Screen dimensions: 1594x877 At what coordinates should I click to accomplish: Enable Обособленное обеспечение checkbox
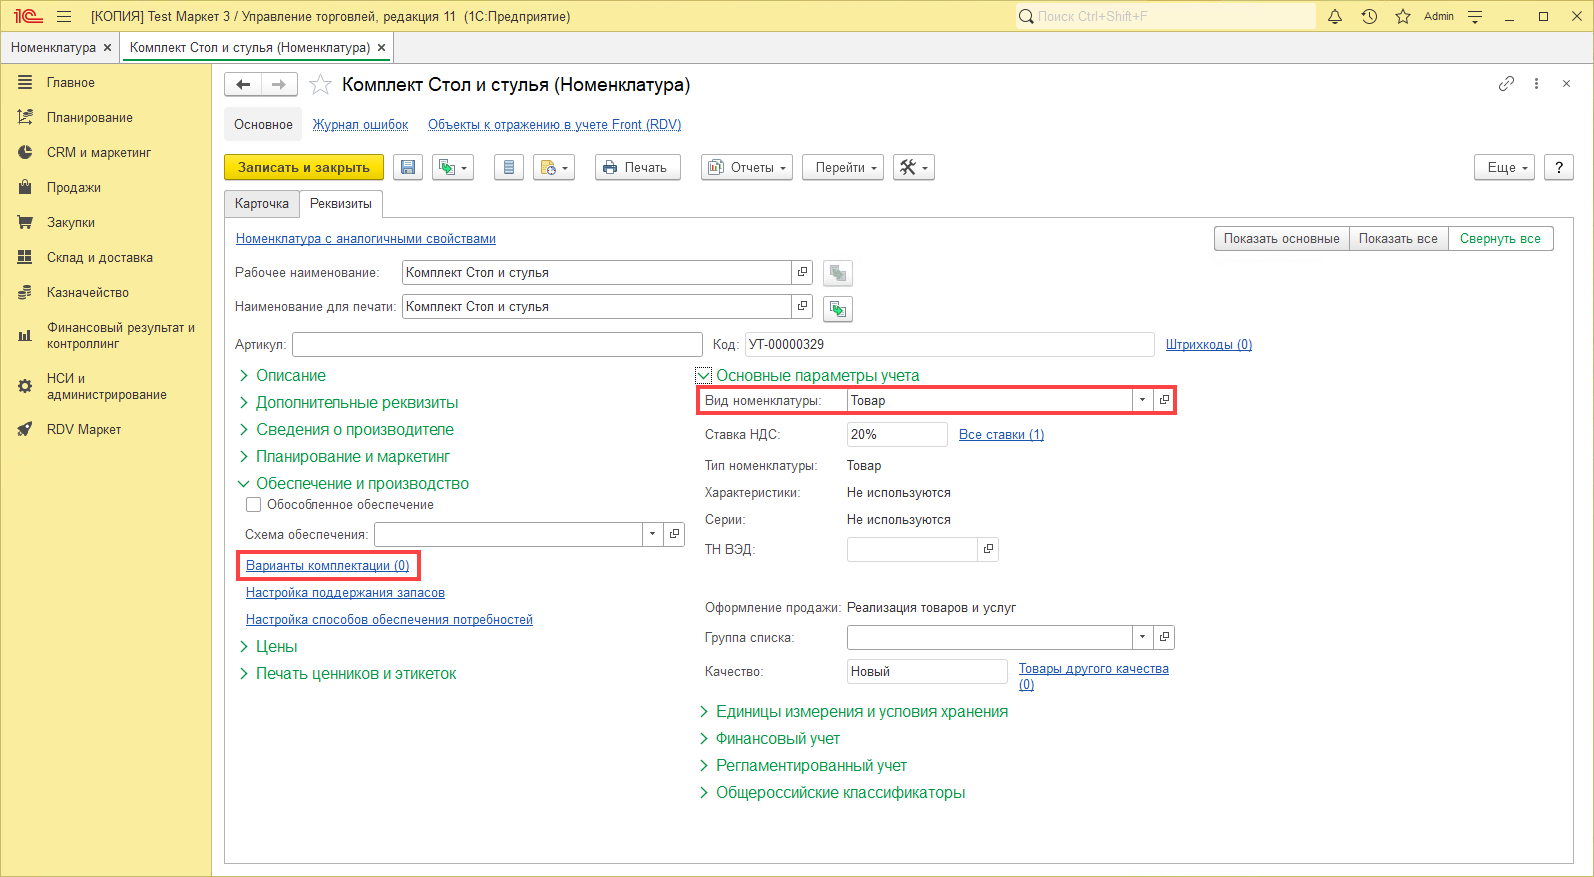[254, 505]
